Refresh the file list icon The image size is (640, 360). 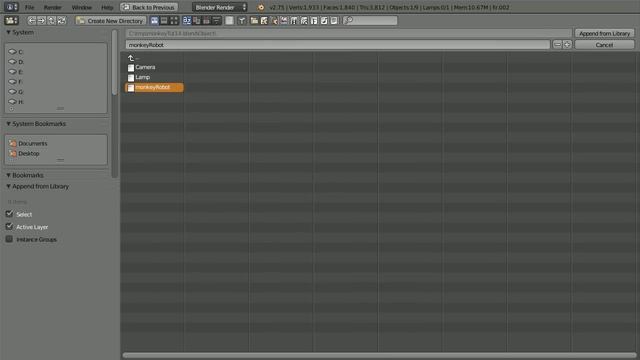(61, 20)
